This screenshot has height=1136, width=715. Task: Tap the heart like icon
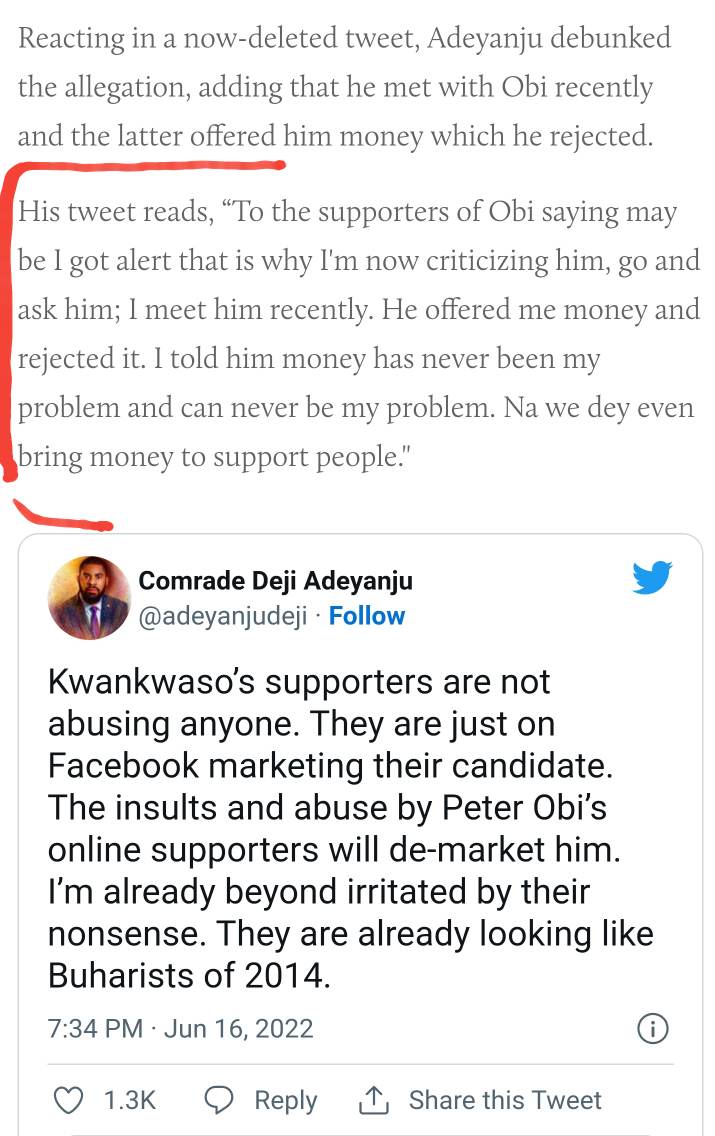(67, 1100)
